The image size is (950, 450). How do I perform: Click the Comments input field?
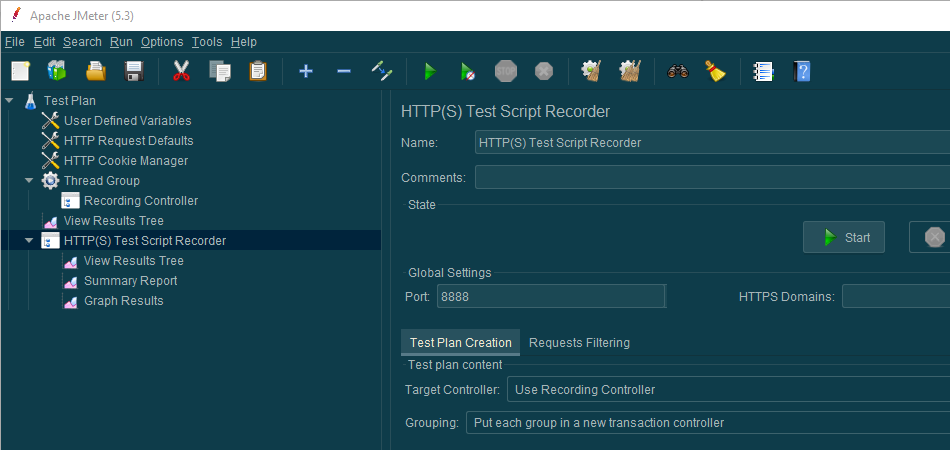[712, 178]
